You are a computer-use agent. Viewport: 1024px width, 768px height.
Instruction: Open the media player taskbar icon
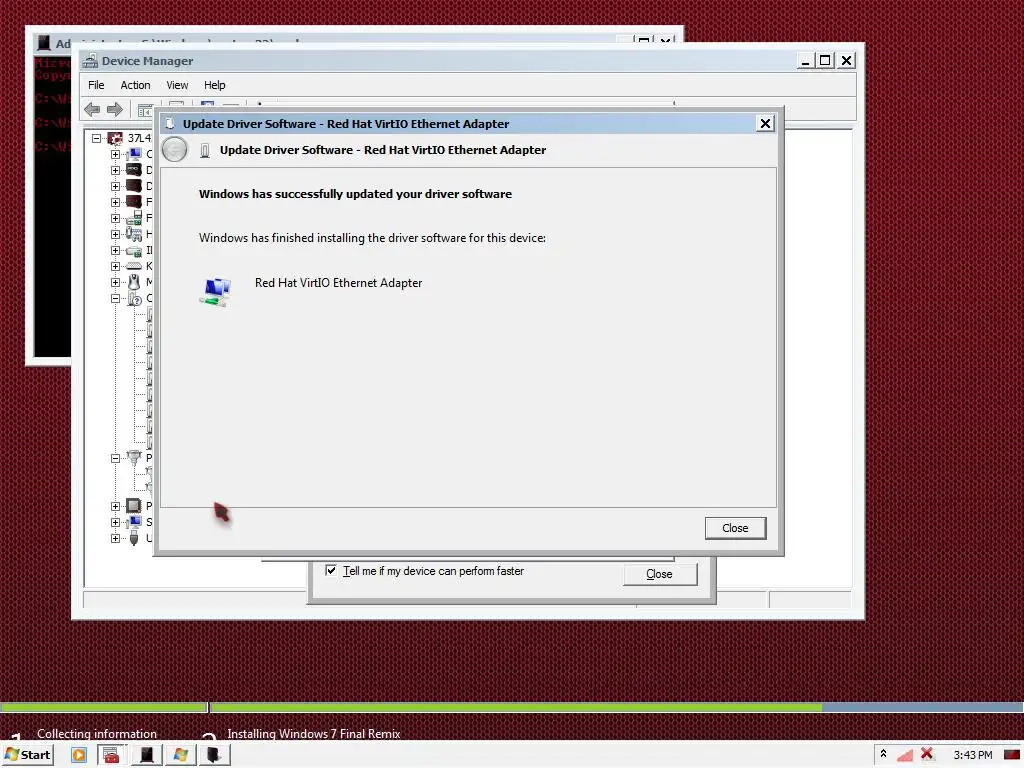point(79,755)
